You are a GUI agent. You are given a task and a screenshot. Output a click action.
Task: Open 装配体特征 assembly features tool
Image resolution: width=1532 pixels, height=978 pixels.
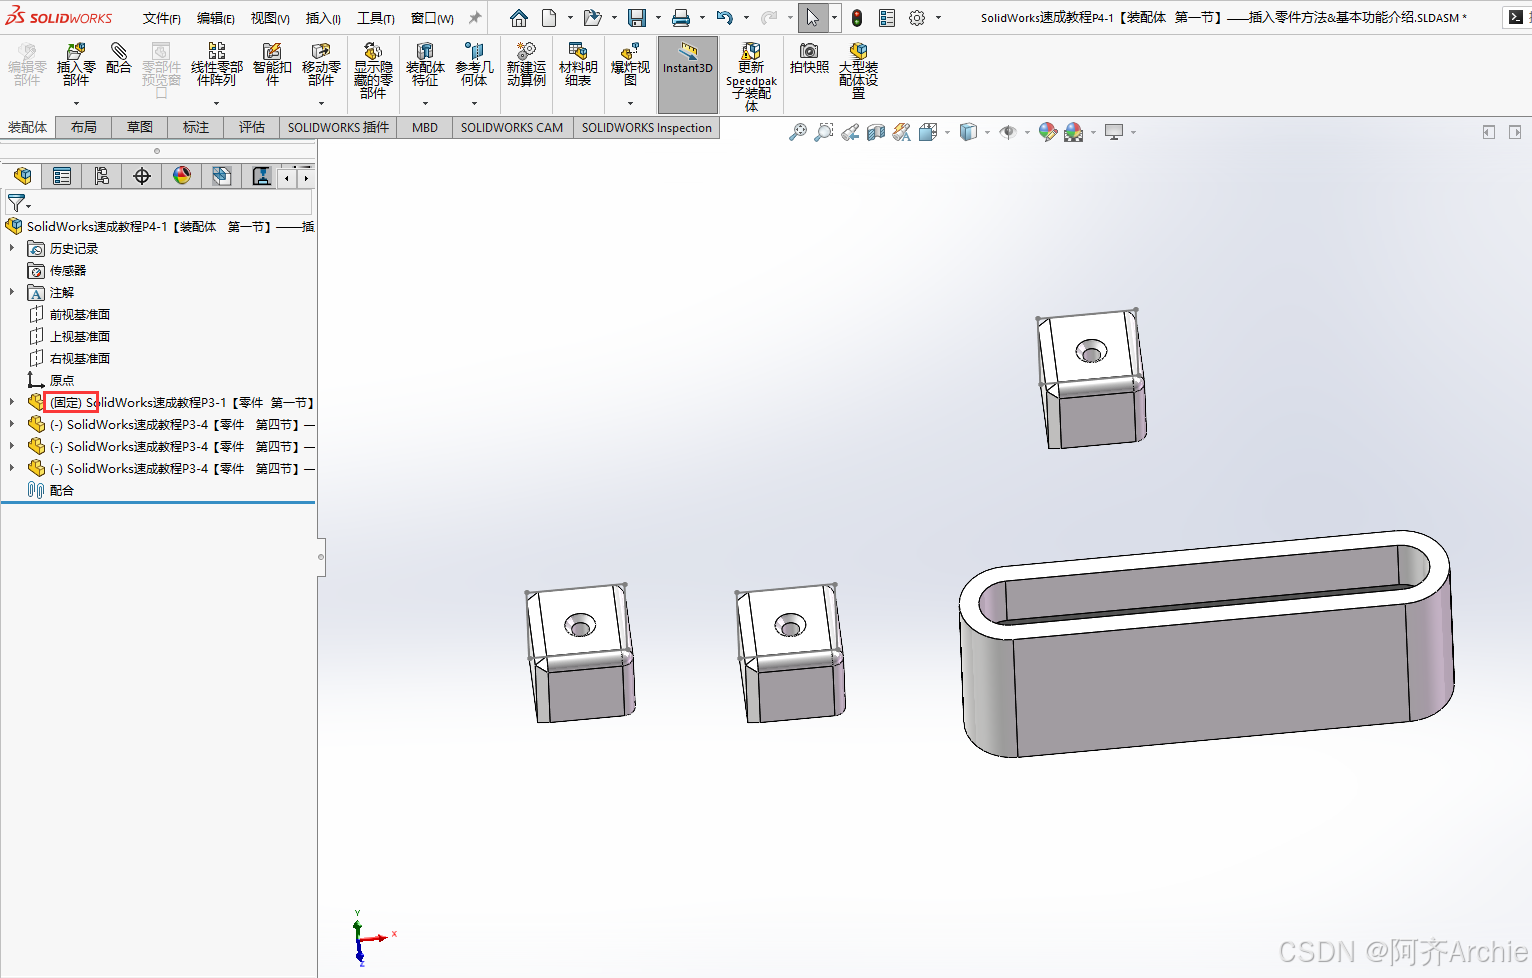[x=425, y=64]
